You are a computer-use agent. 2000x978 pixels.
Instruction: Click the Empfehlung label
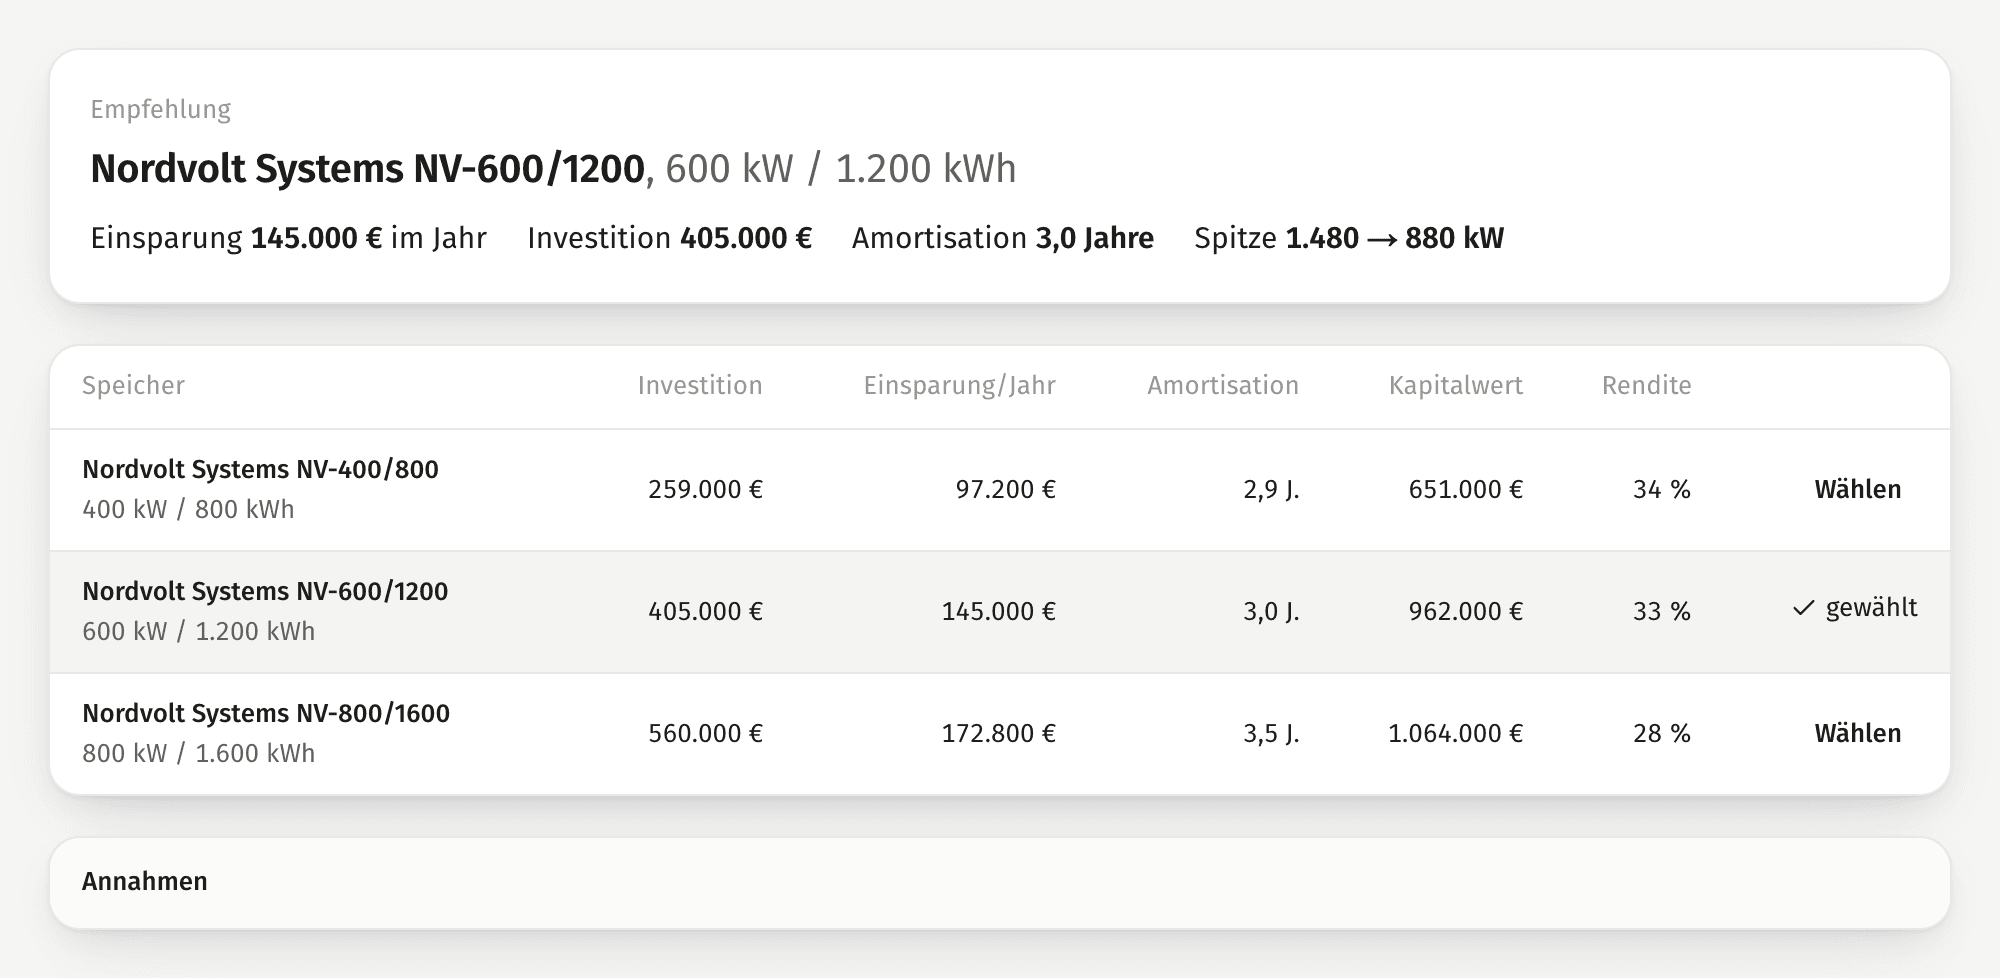tap(161, 110)
